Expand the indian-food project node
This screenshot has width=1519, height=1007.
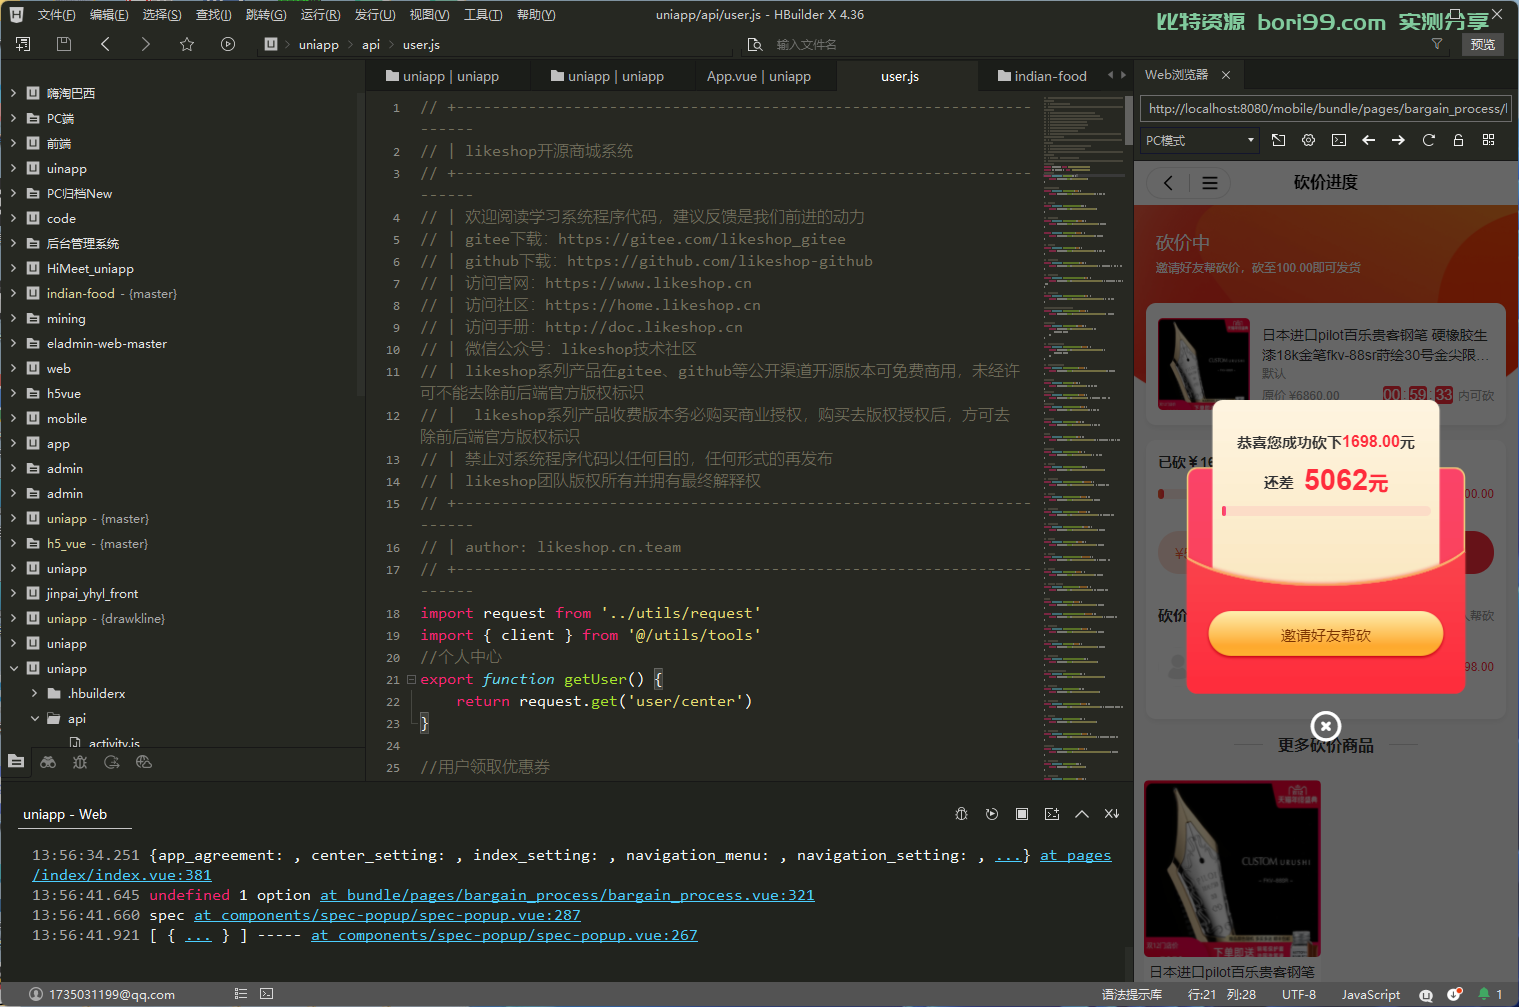[13, 293]
